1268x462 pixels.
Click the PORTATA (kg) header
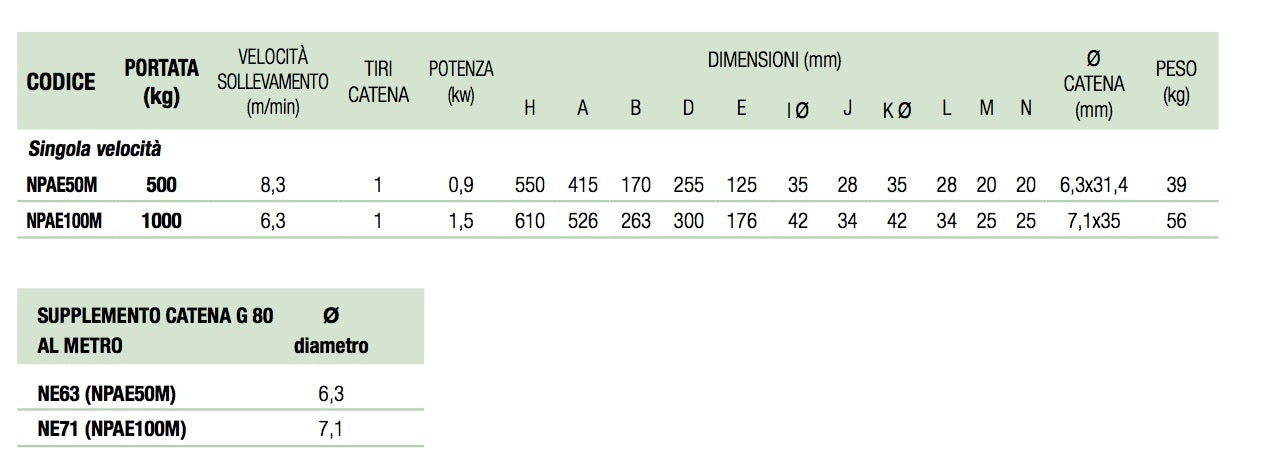(164, 84)
